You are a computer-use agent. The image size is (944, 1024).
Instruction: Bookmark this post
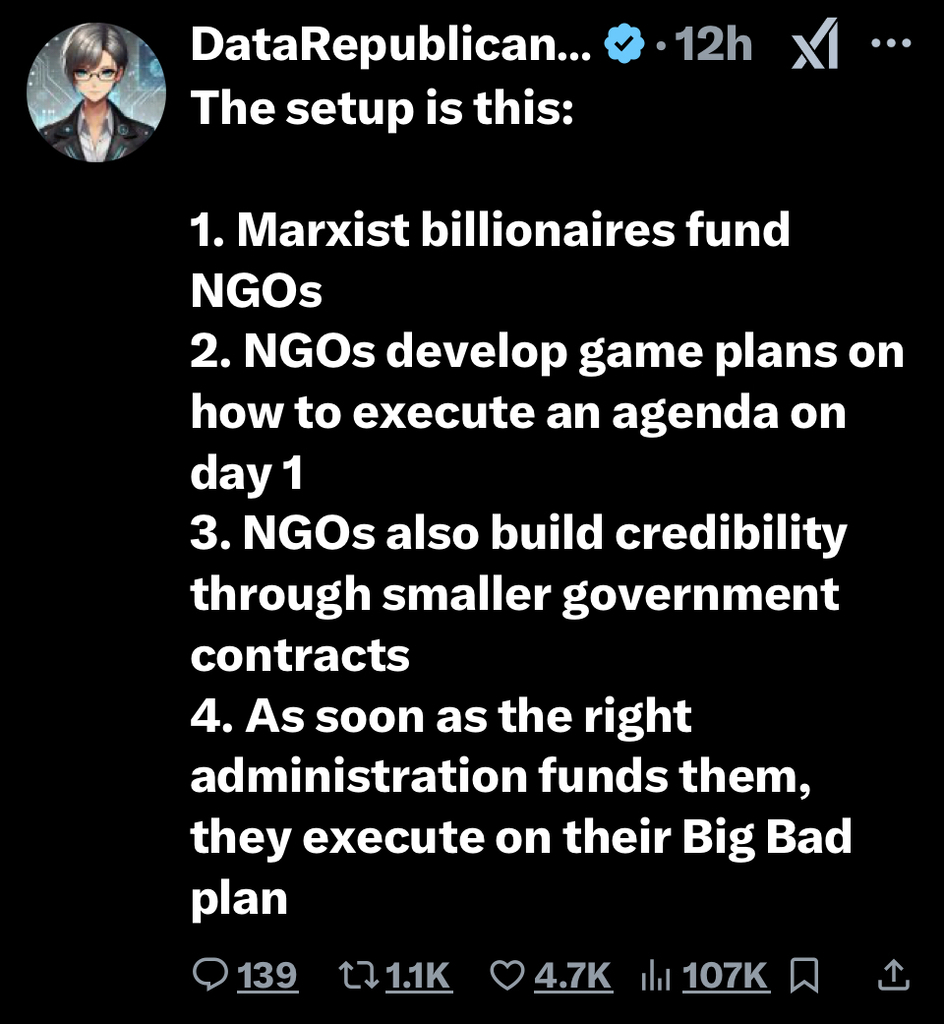pyautogui.click(x=804, y=975)
